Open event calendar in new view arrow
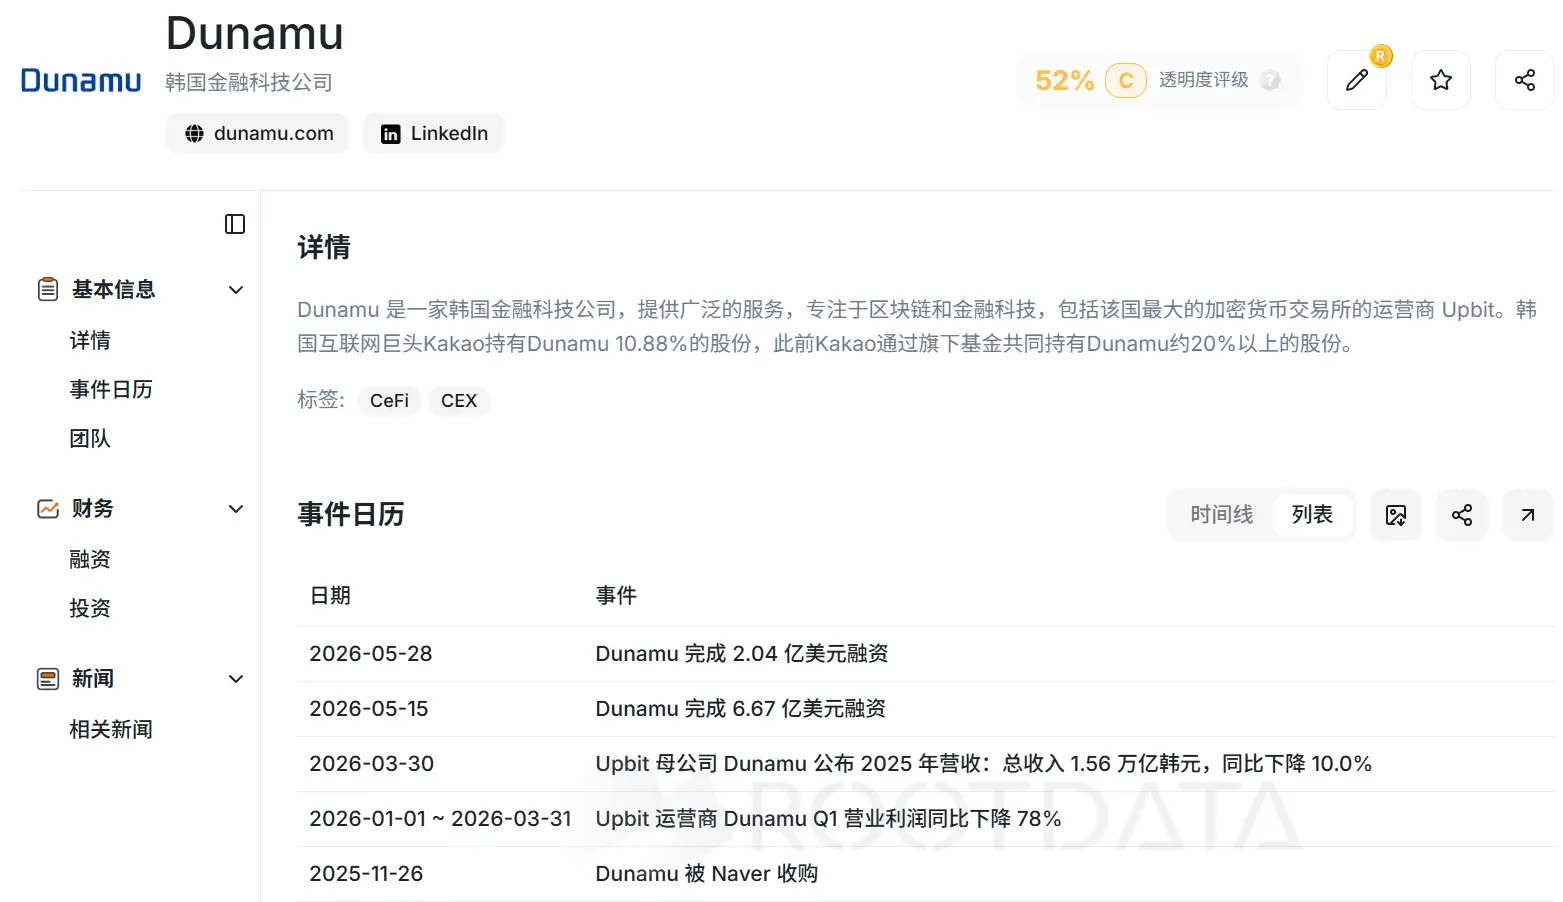Viewport: 1563px width, 902px height. click(1528, 515)
